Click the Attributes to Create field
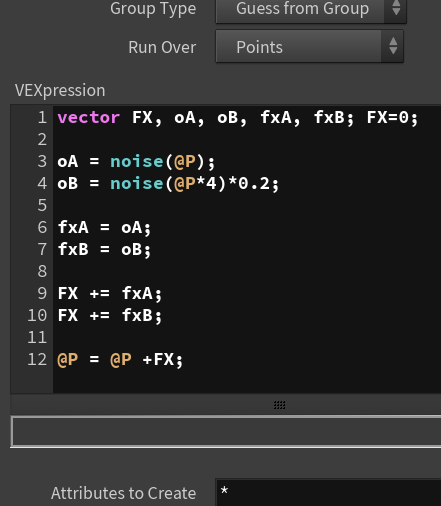Image resolution: width=441 pixels, height=506 pixels. pos(329,493)
